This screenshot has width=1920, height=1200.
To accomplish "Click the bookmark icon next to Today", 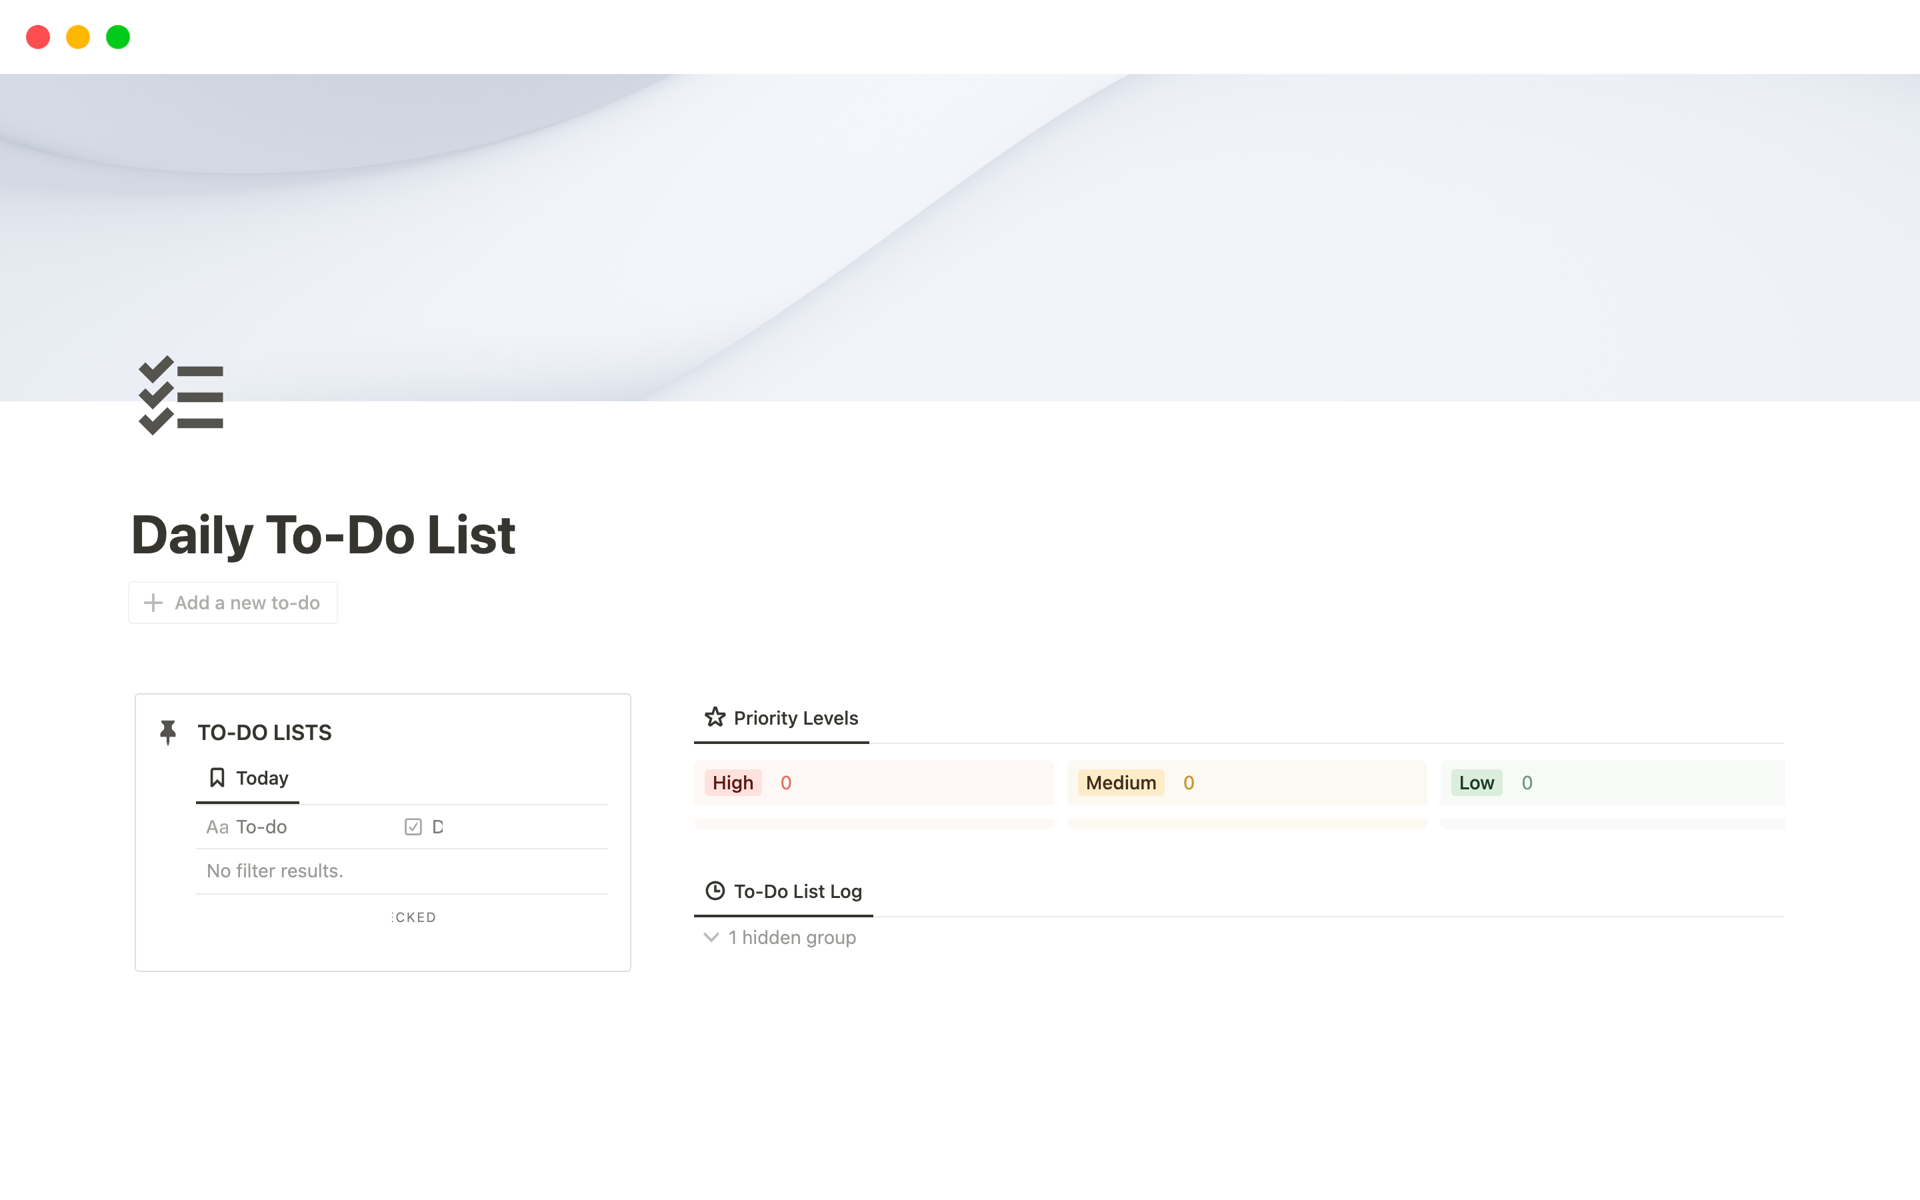I will click(216, 777).
